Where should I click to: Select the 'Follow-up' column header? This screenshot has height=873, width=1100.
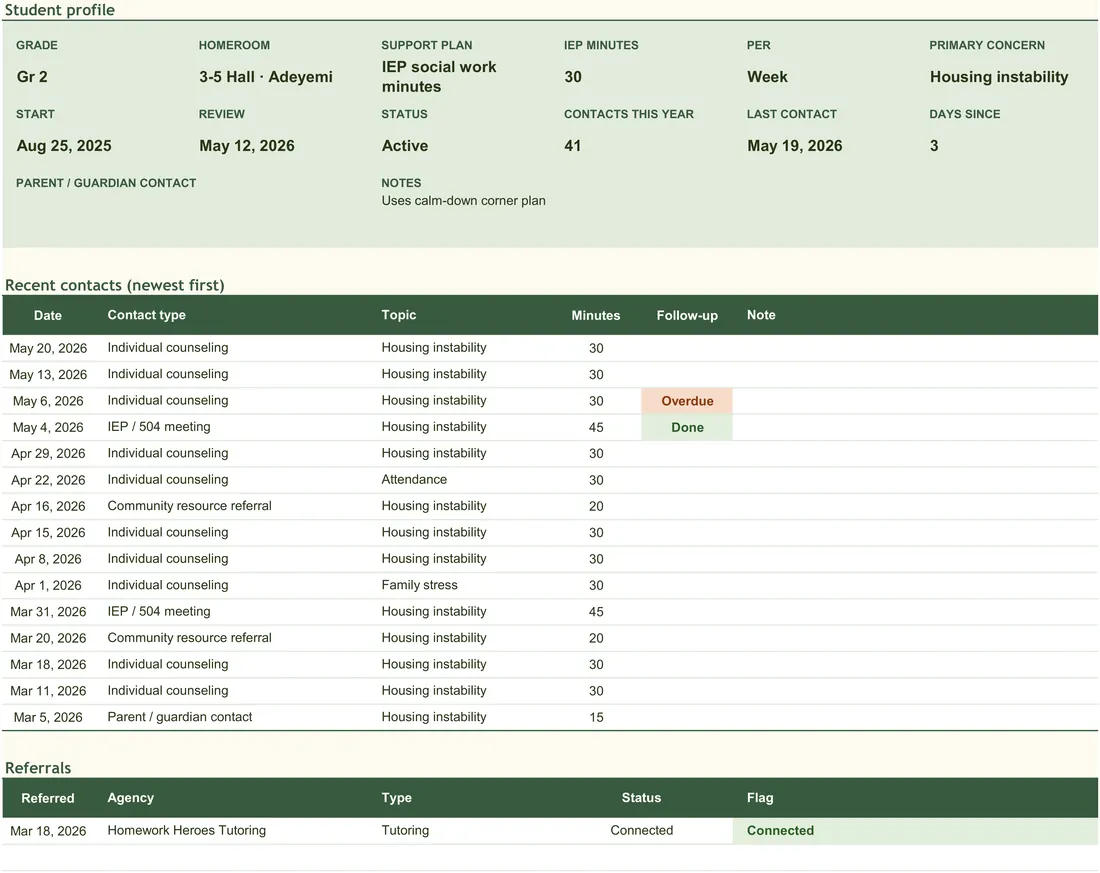click(x=687, y=315)
